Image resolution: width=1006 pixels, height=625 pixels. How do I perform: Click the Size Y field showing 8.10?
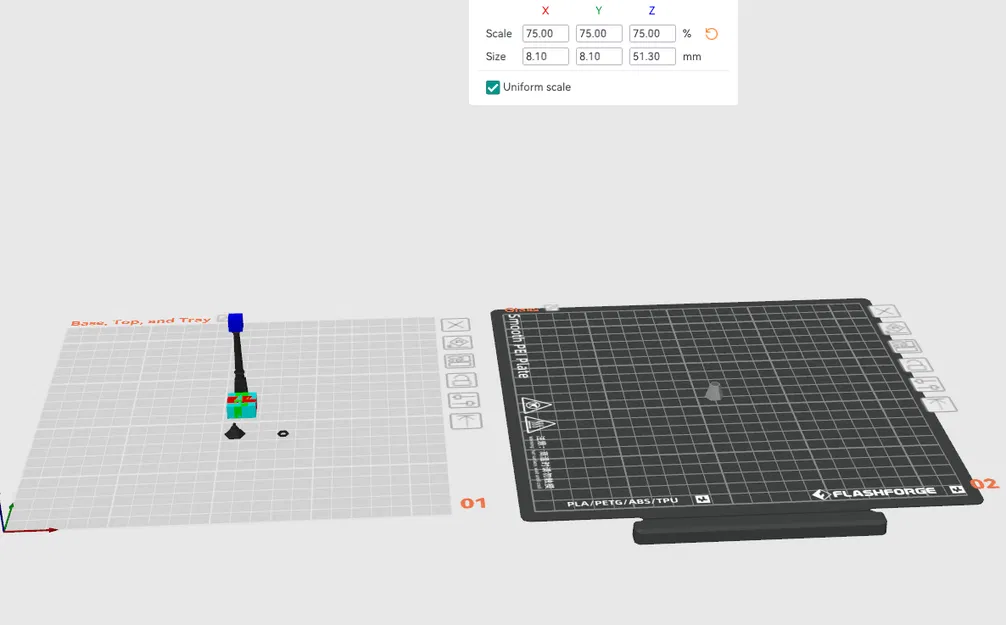pyautogui.click(x=599, y=56)
